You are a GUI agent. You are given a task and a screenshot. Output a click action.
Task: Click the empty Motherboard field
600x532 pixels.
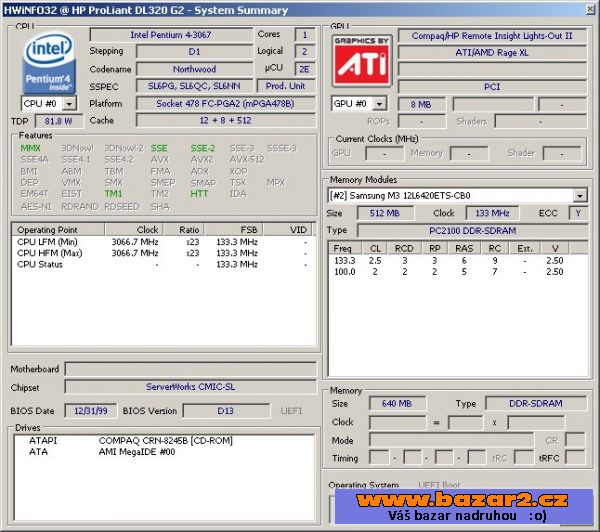pyautogui.click(x=191, y=369)
